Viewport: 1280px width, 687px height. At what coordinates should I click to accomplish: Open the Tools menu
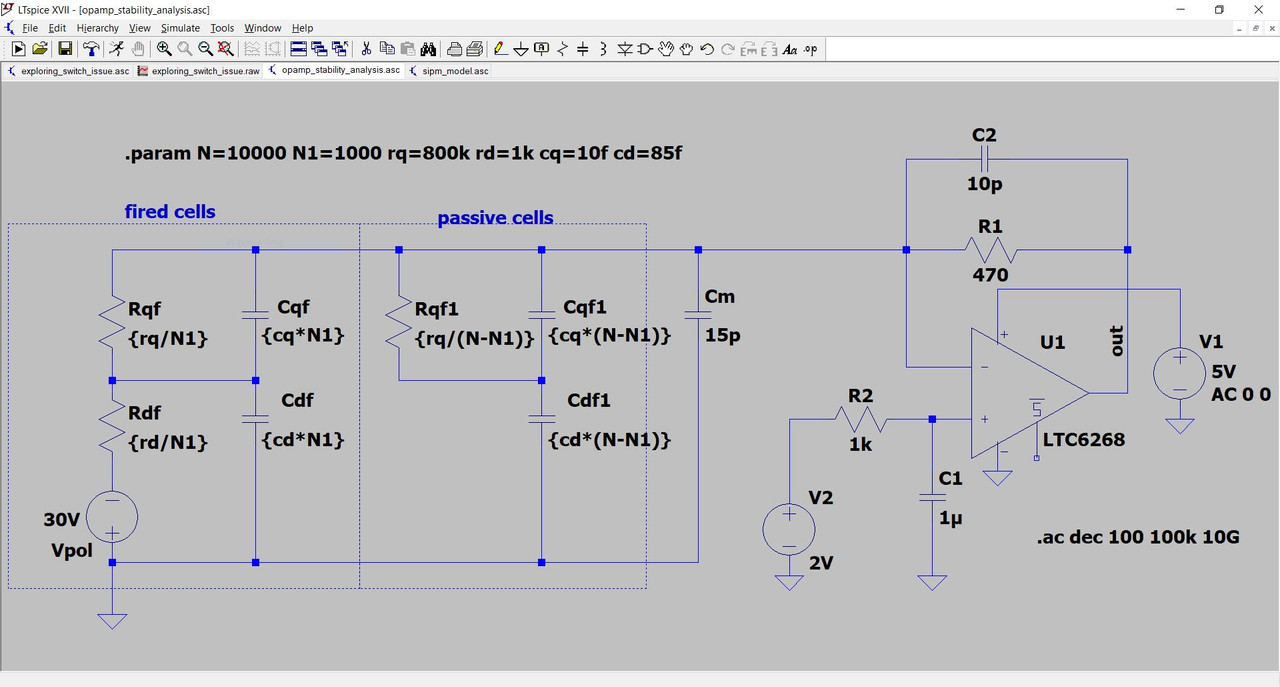tap(222, 28)
